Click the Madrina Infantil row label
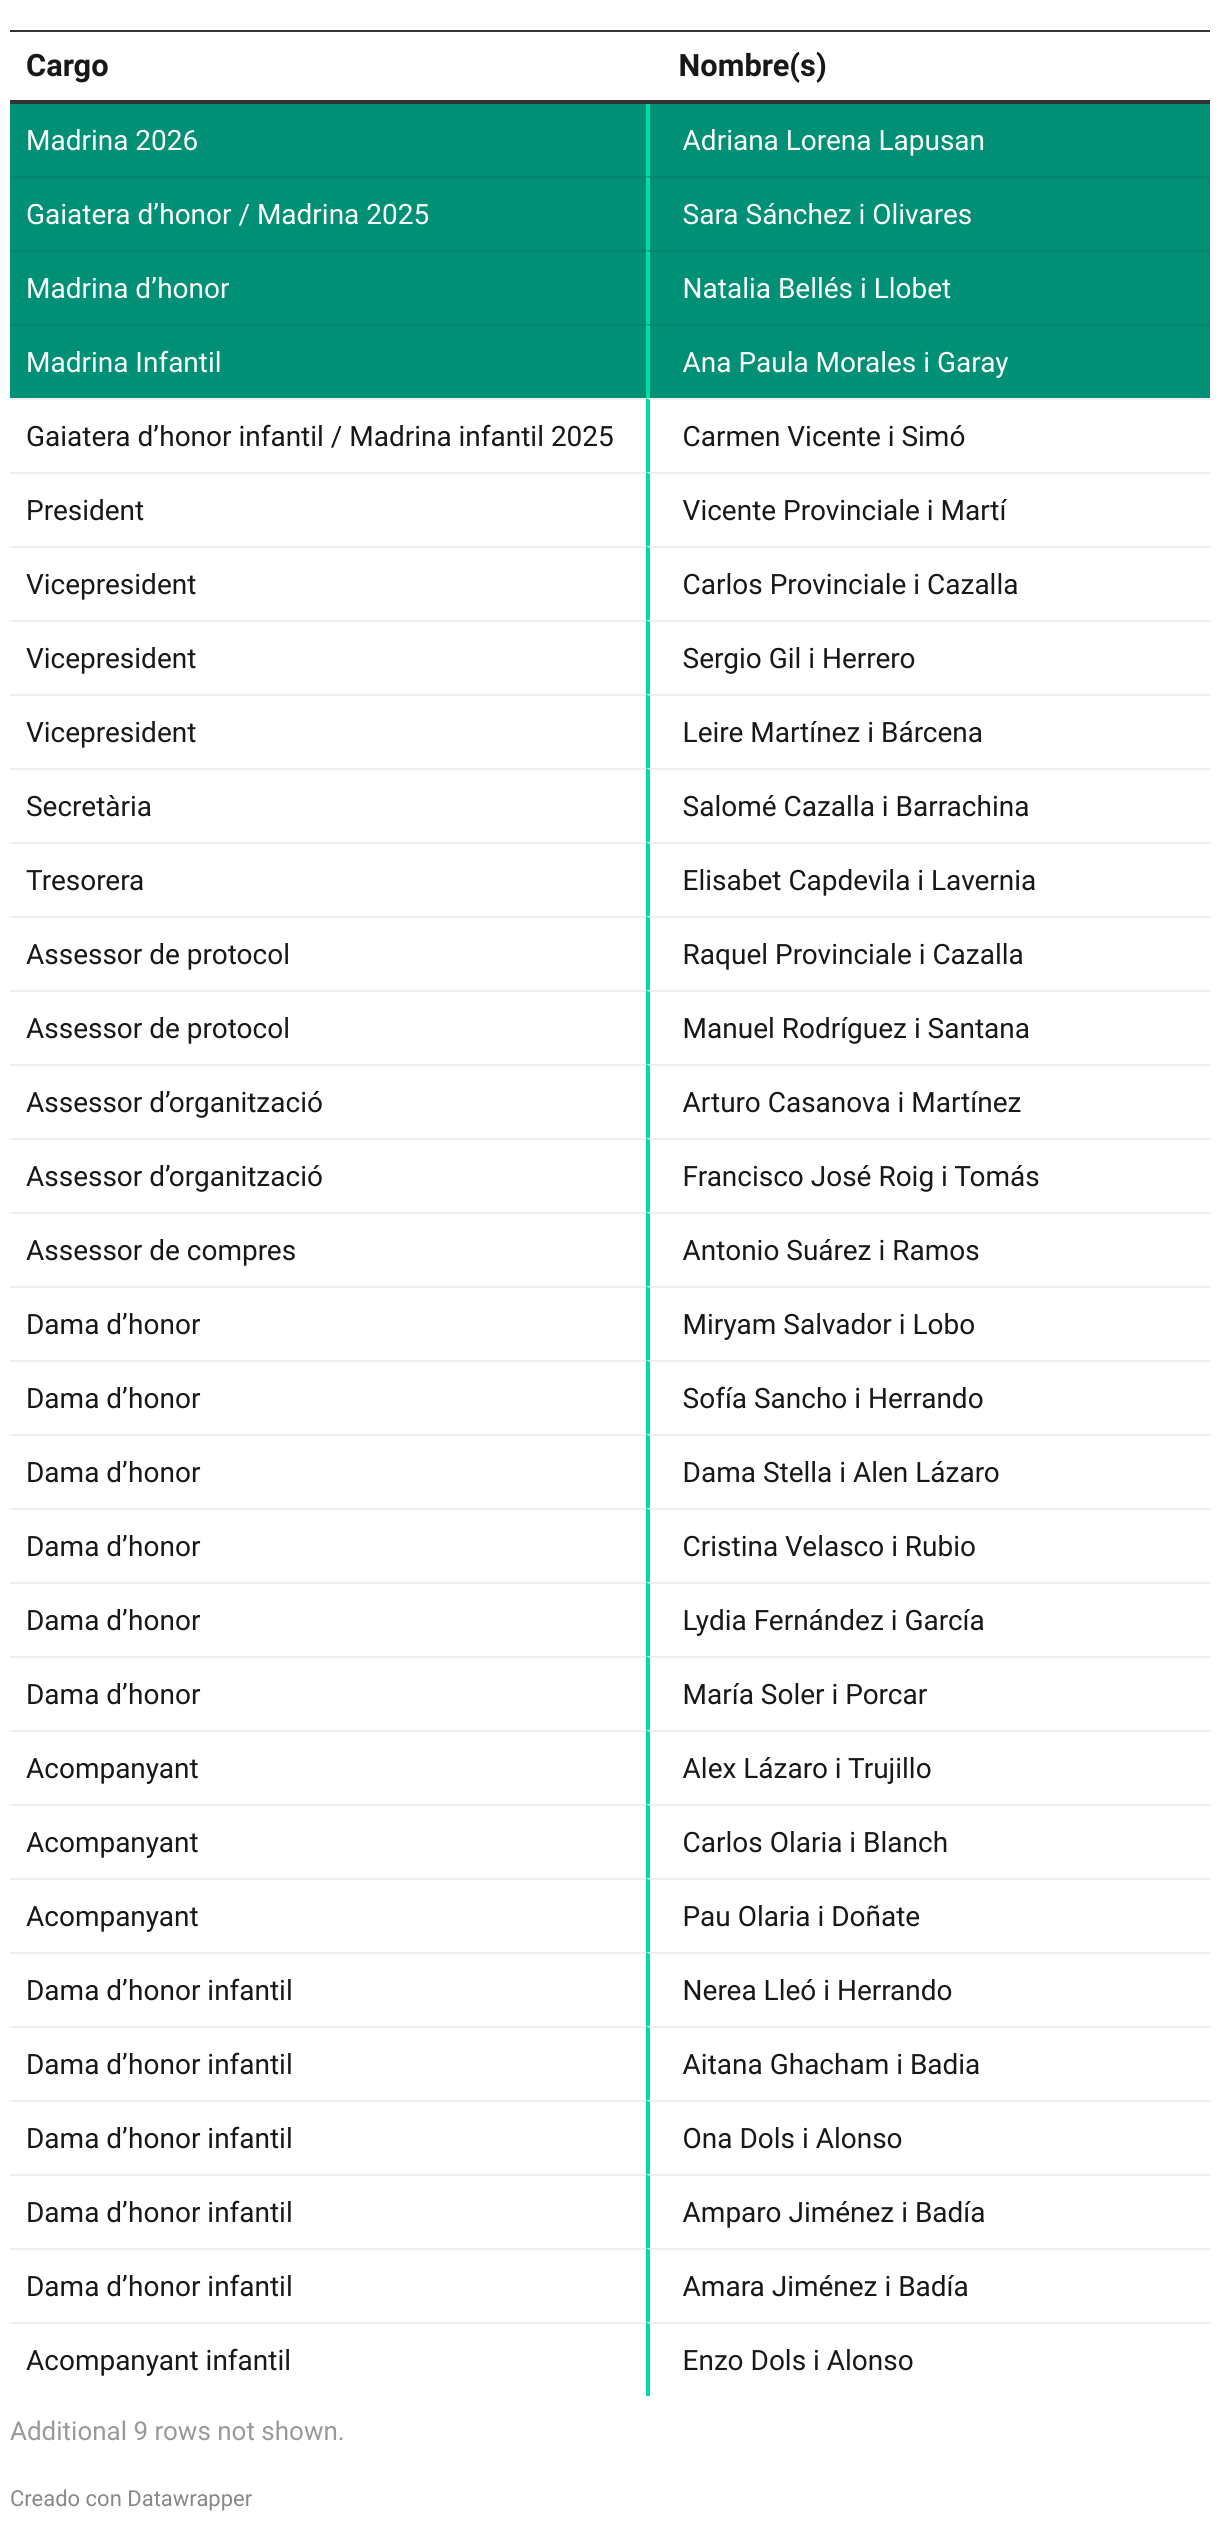 pyautogui.click(x=124, y=363)
